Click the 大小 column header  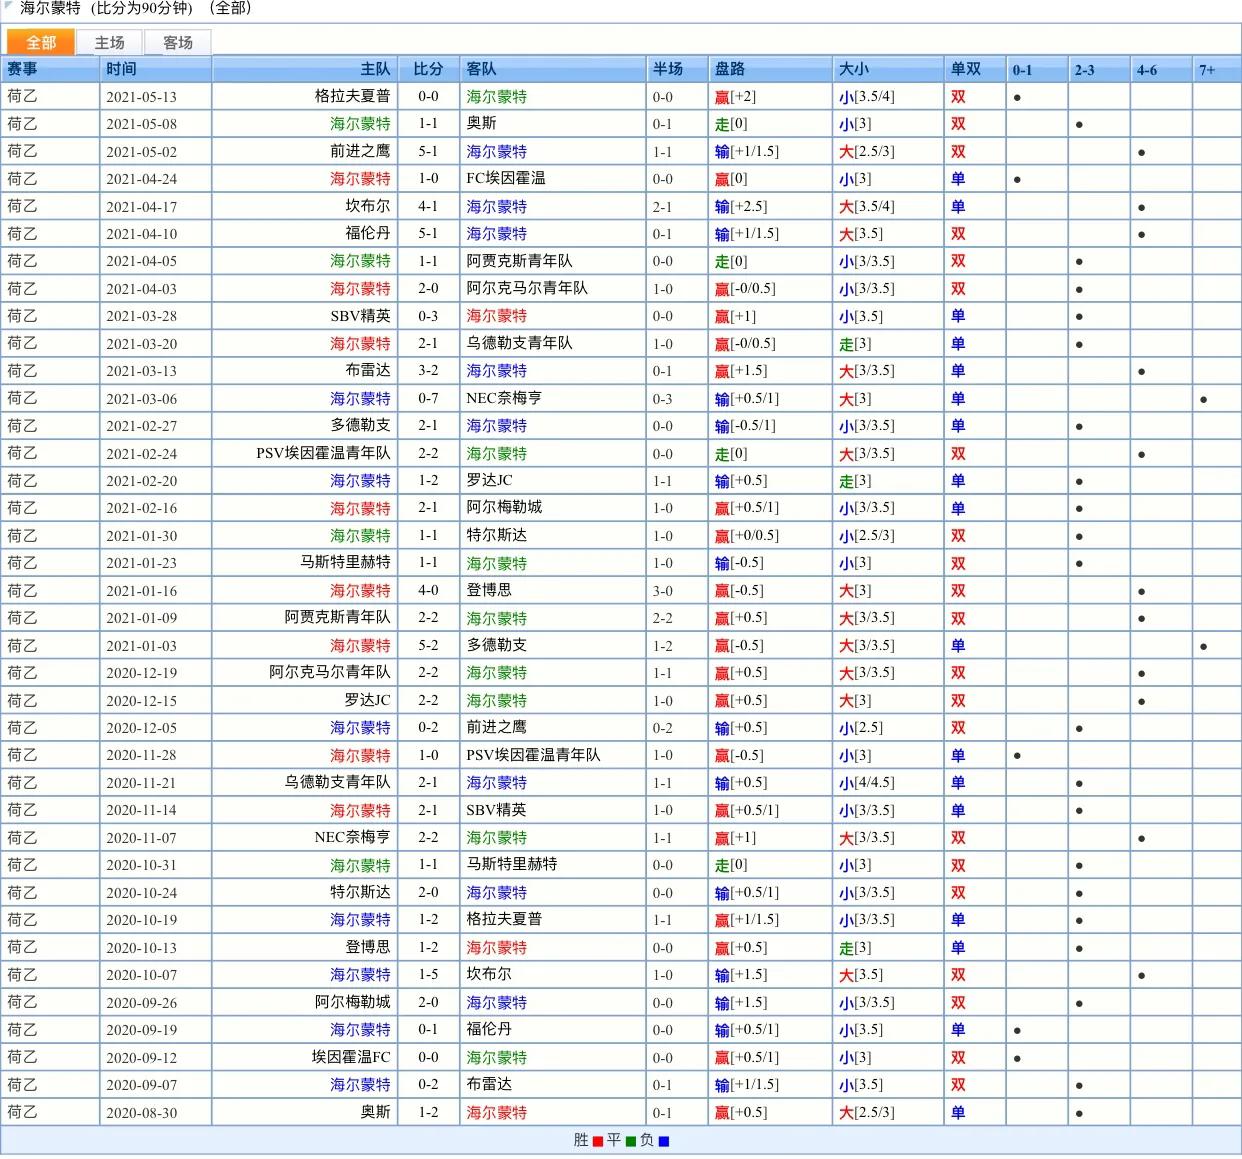coord(854,69)
